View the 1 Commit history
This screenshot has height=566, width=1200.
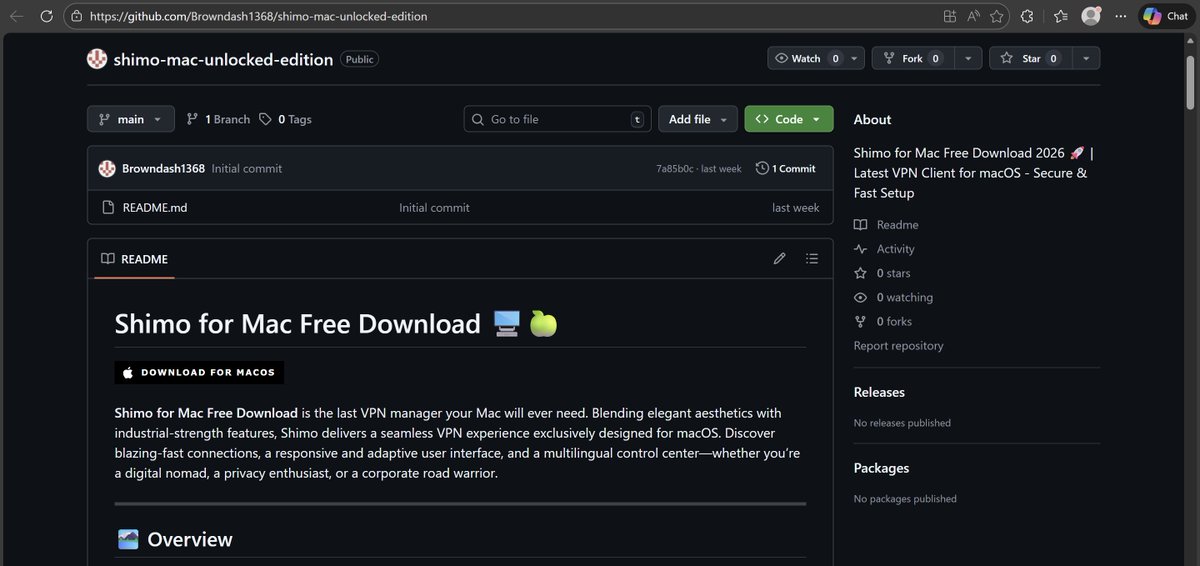click(x=786, y=169)
